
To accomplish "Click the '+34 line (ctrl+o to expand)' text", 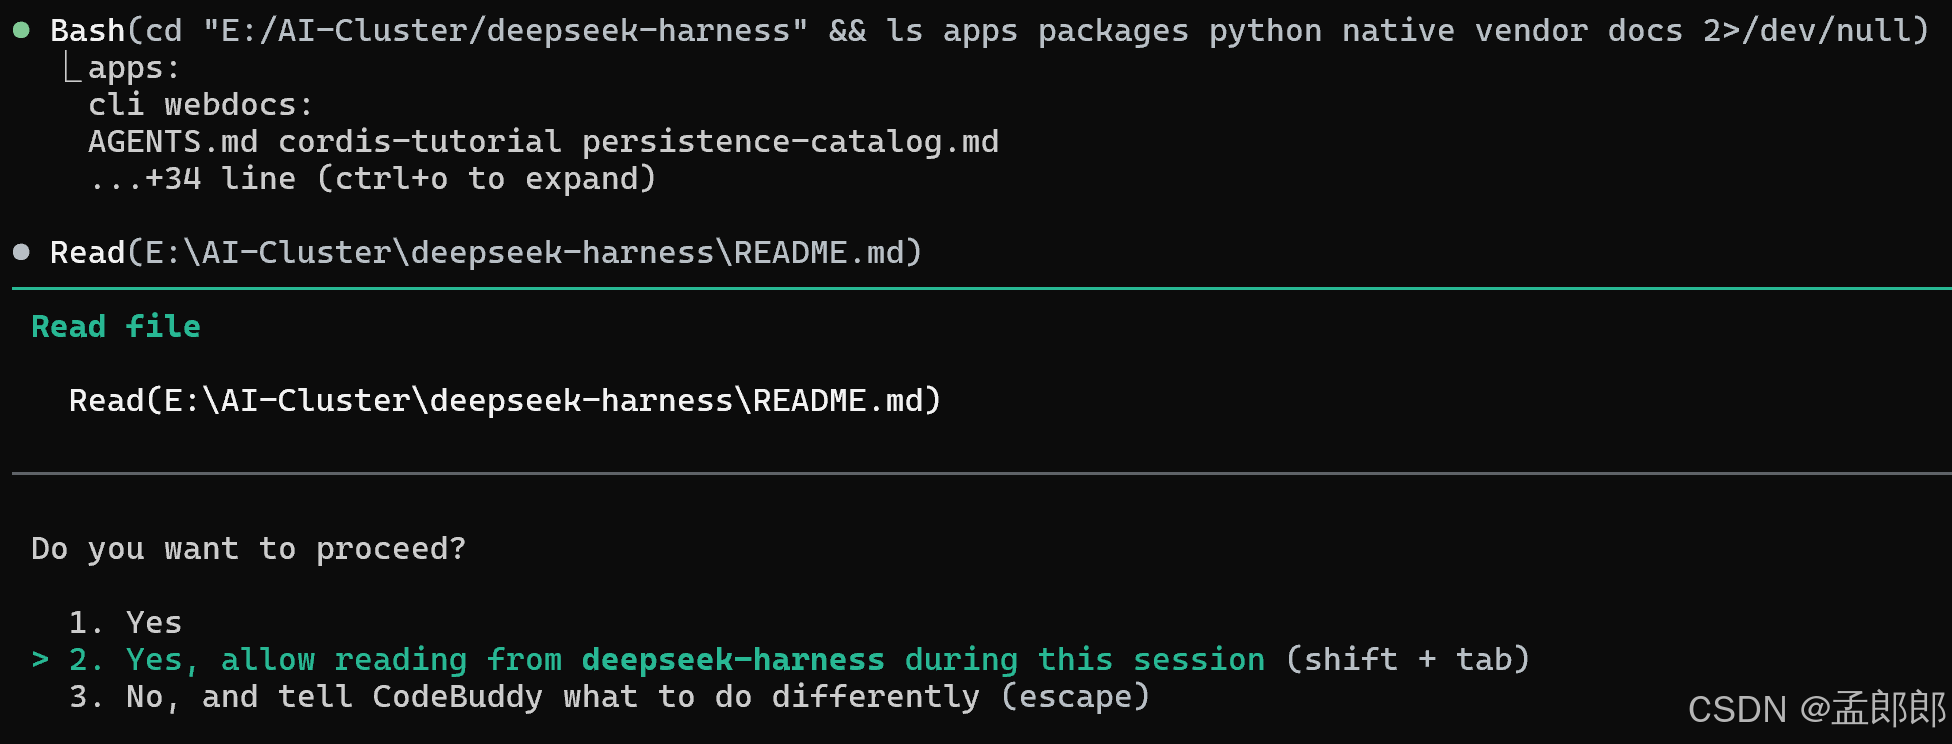I will click(372, 179).
